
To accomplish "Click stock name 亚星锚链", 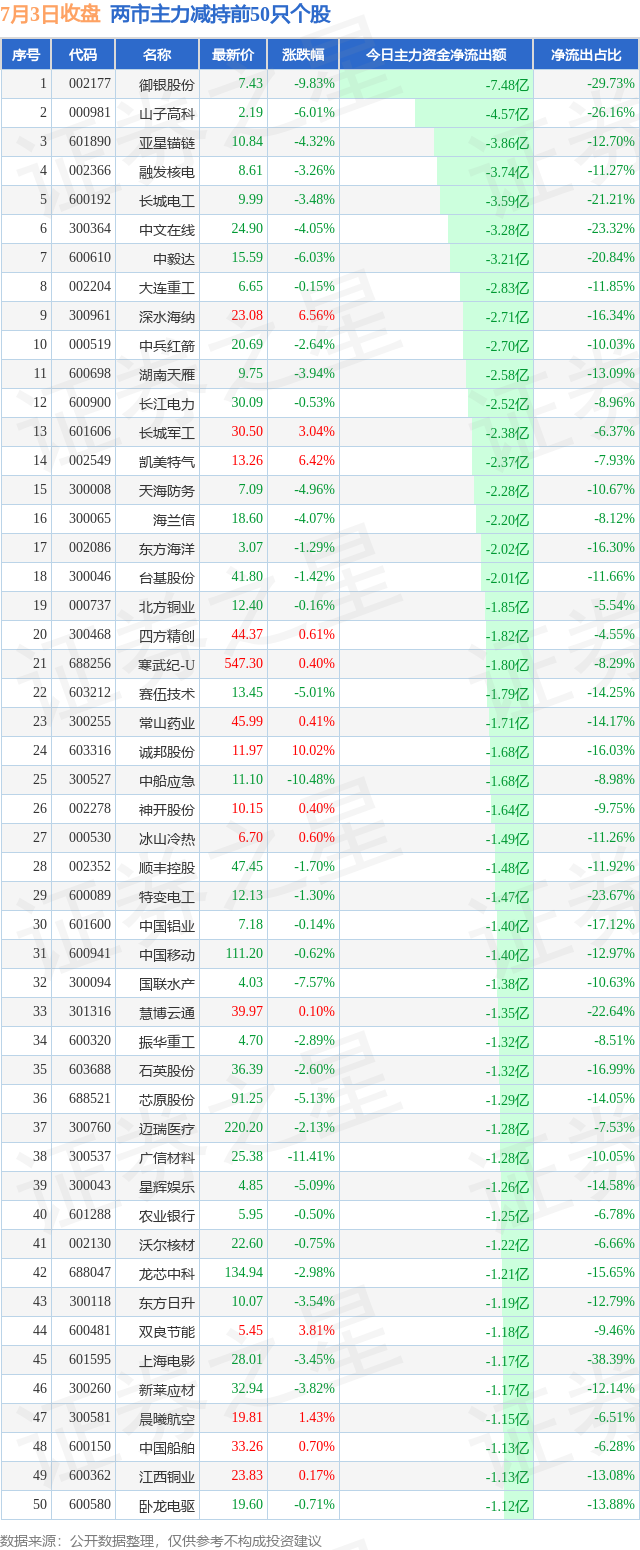I will 167,142.
